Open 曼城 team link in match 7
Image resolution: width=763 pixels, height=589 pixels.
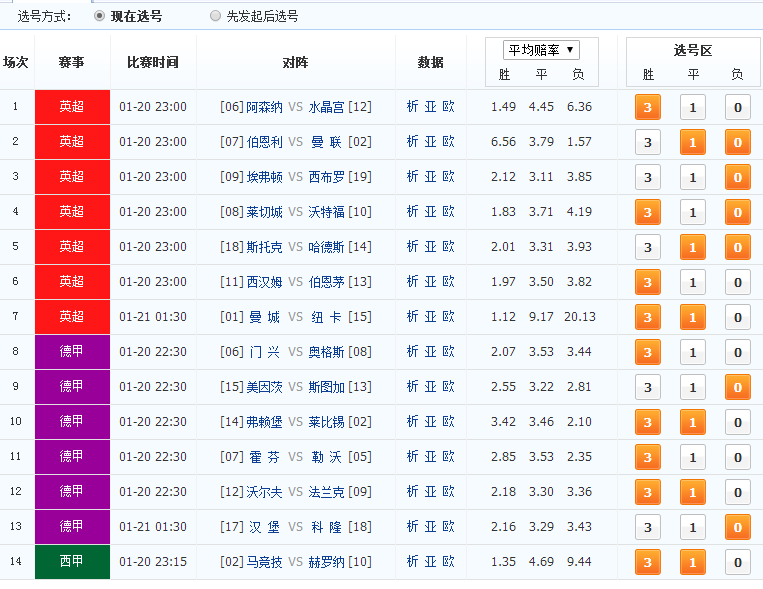tap(264, 317)
